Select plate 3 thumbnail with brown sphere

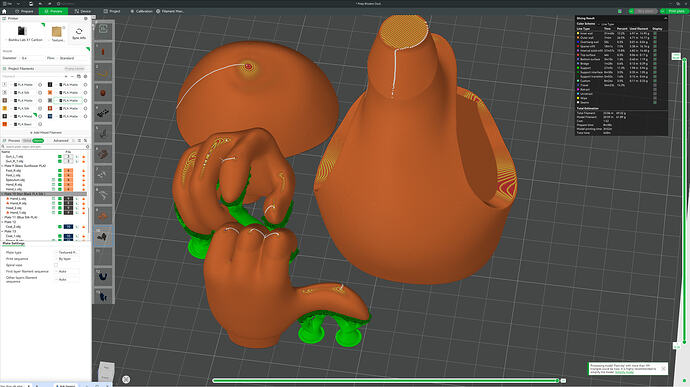103,93
